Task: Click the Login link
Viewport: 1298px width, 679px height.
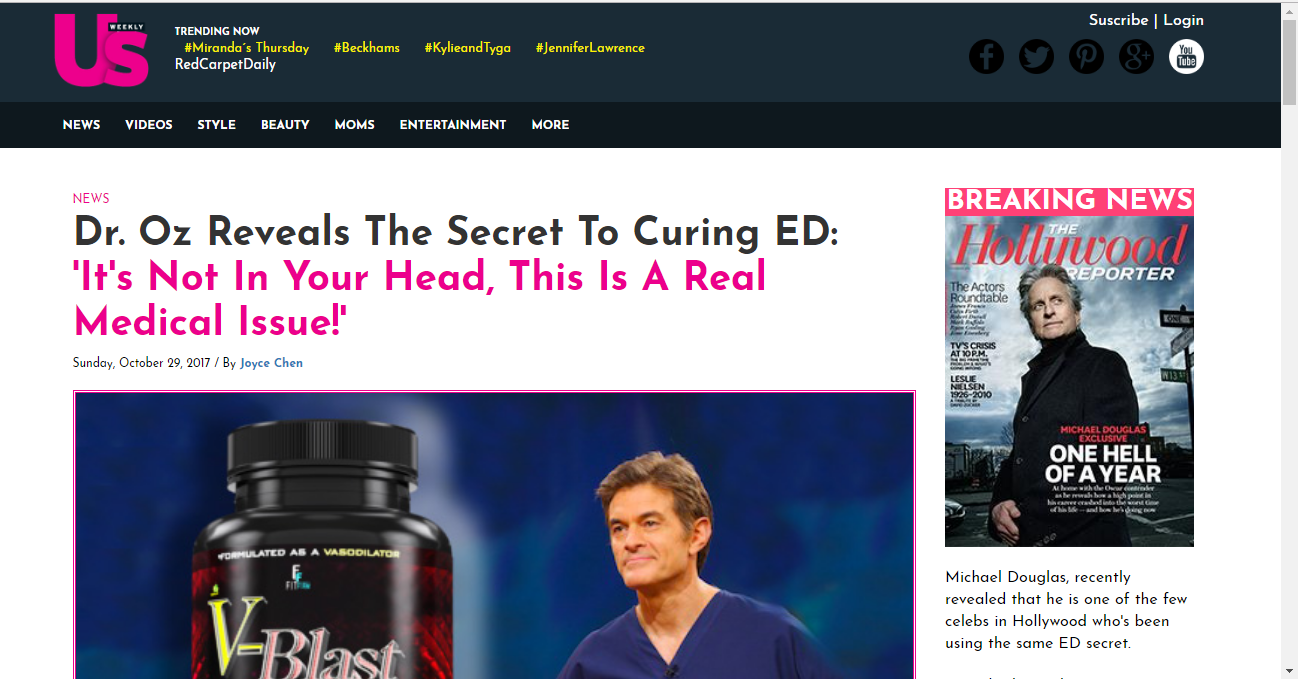Action: click(1183, 20)
